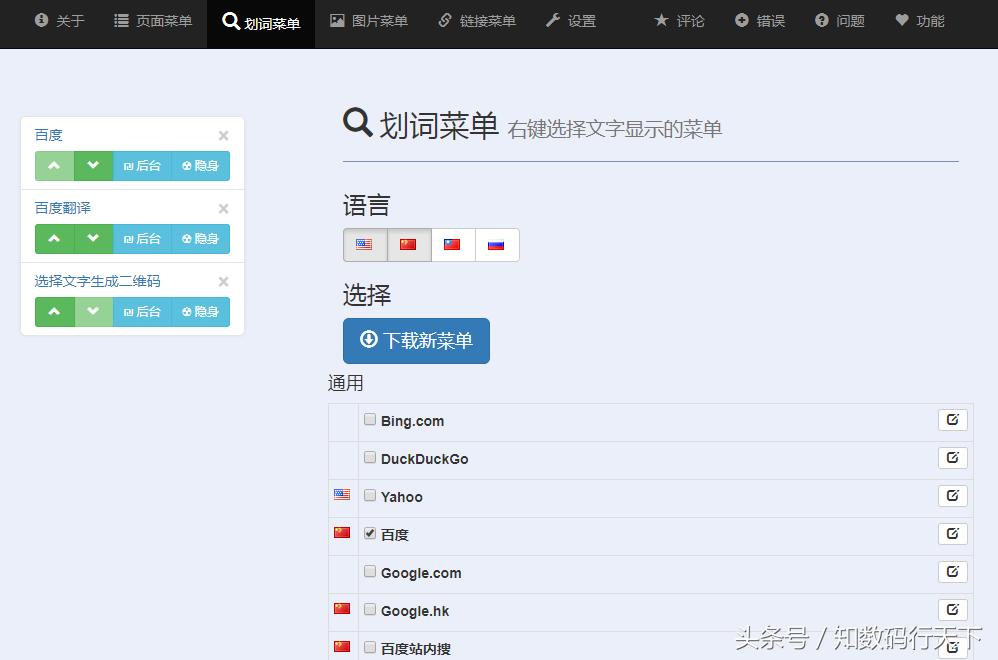
Task: Check the Google.com checkbox
Action: [x=369, y=571]
